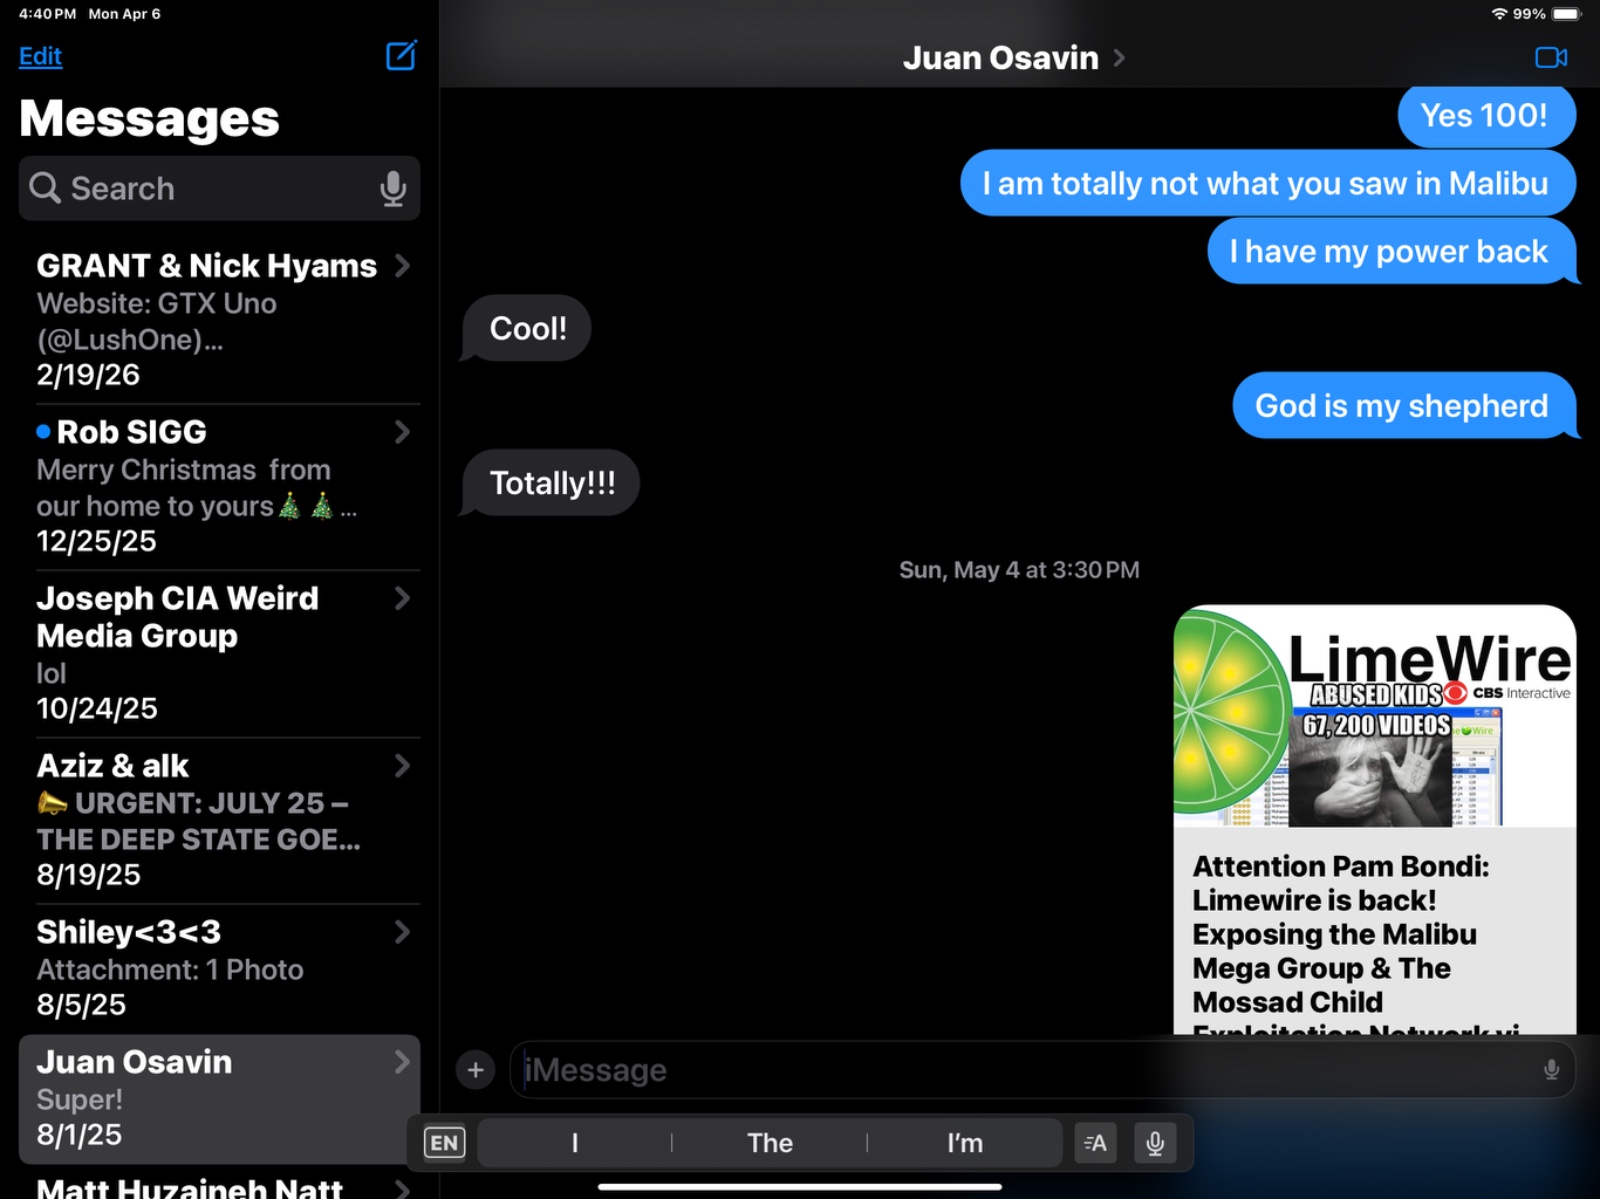Tap the microphone in the search bar
This screenshot has width=1600, height=1199.
(x=393, y=188)
